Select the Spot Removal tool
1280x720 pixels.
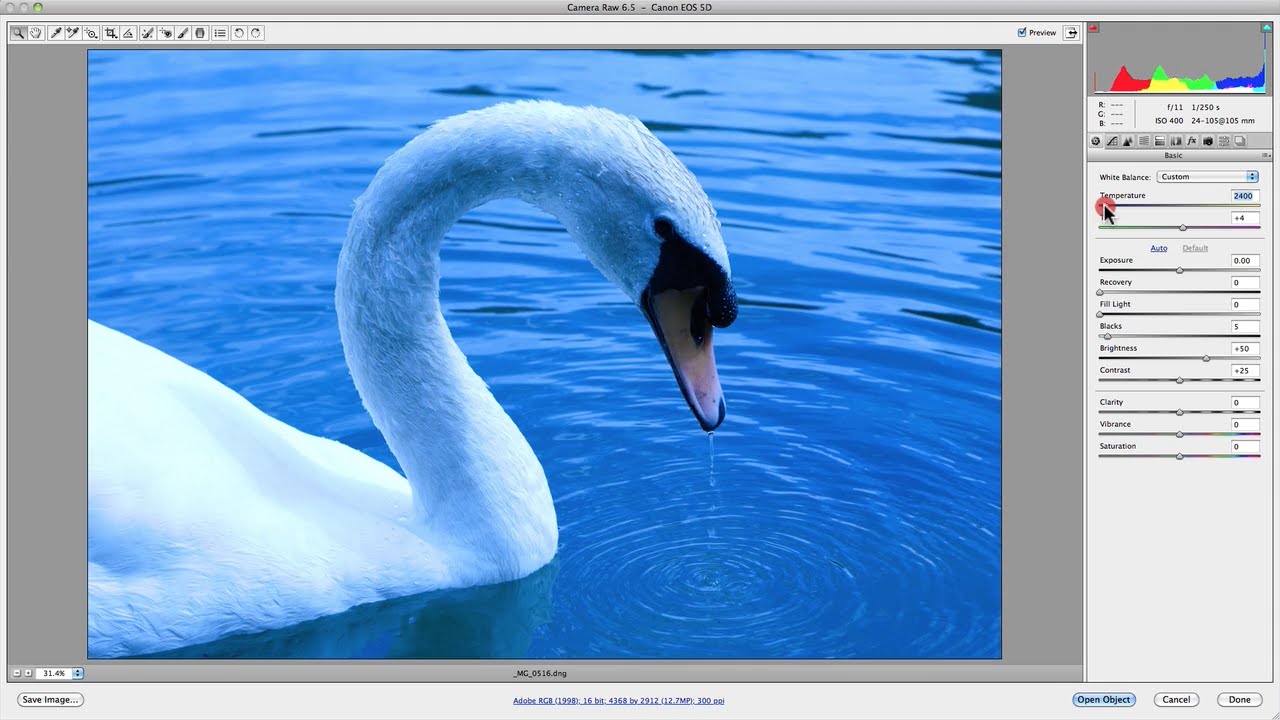click(147, 33)
